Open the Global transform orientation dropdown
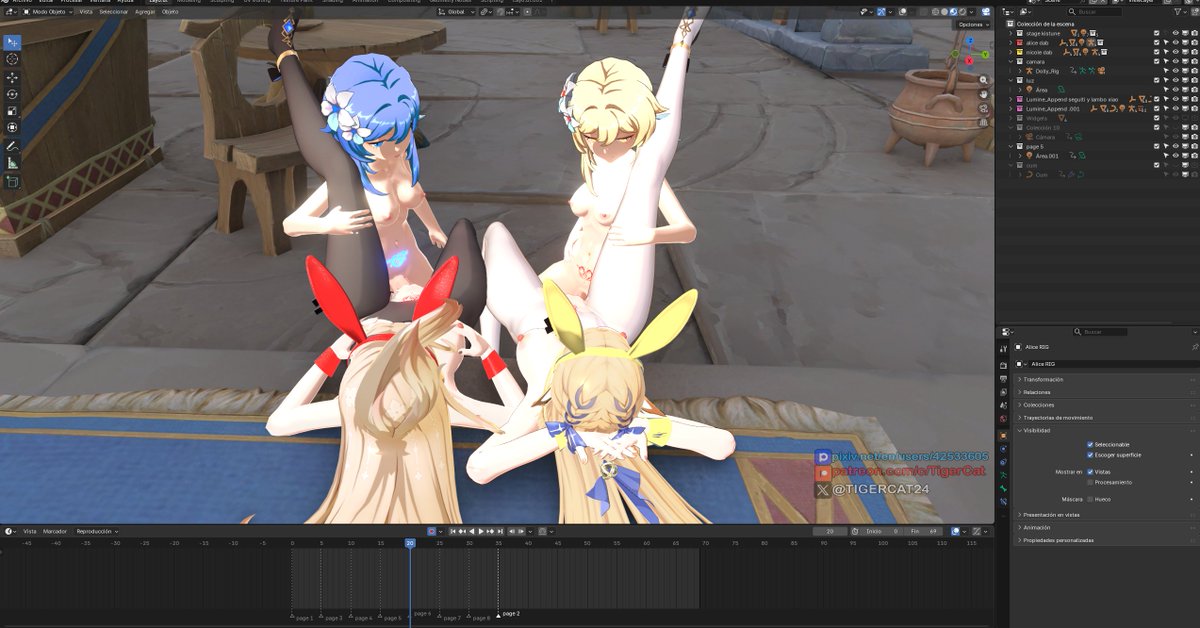Image resolution: width=1200 pixels, height=628 pixels. 456,11
